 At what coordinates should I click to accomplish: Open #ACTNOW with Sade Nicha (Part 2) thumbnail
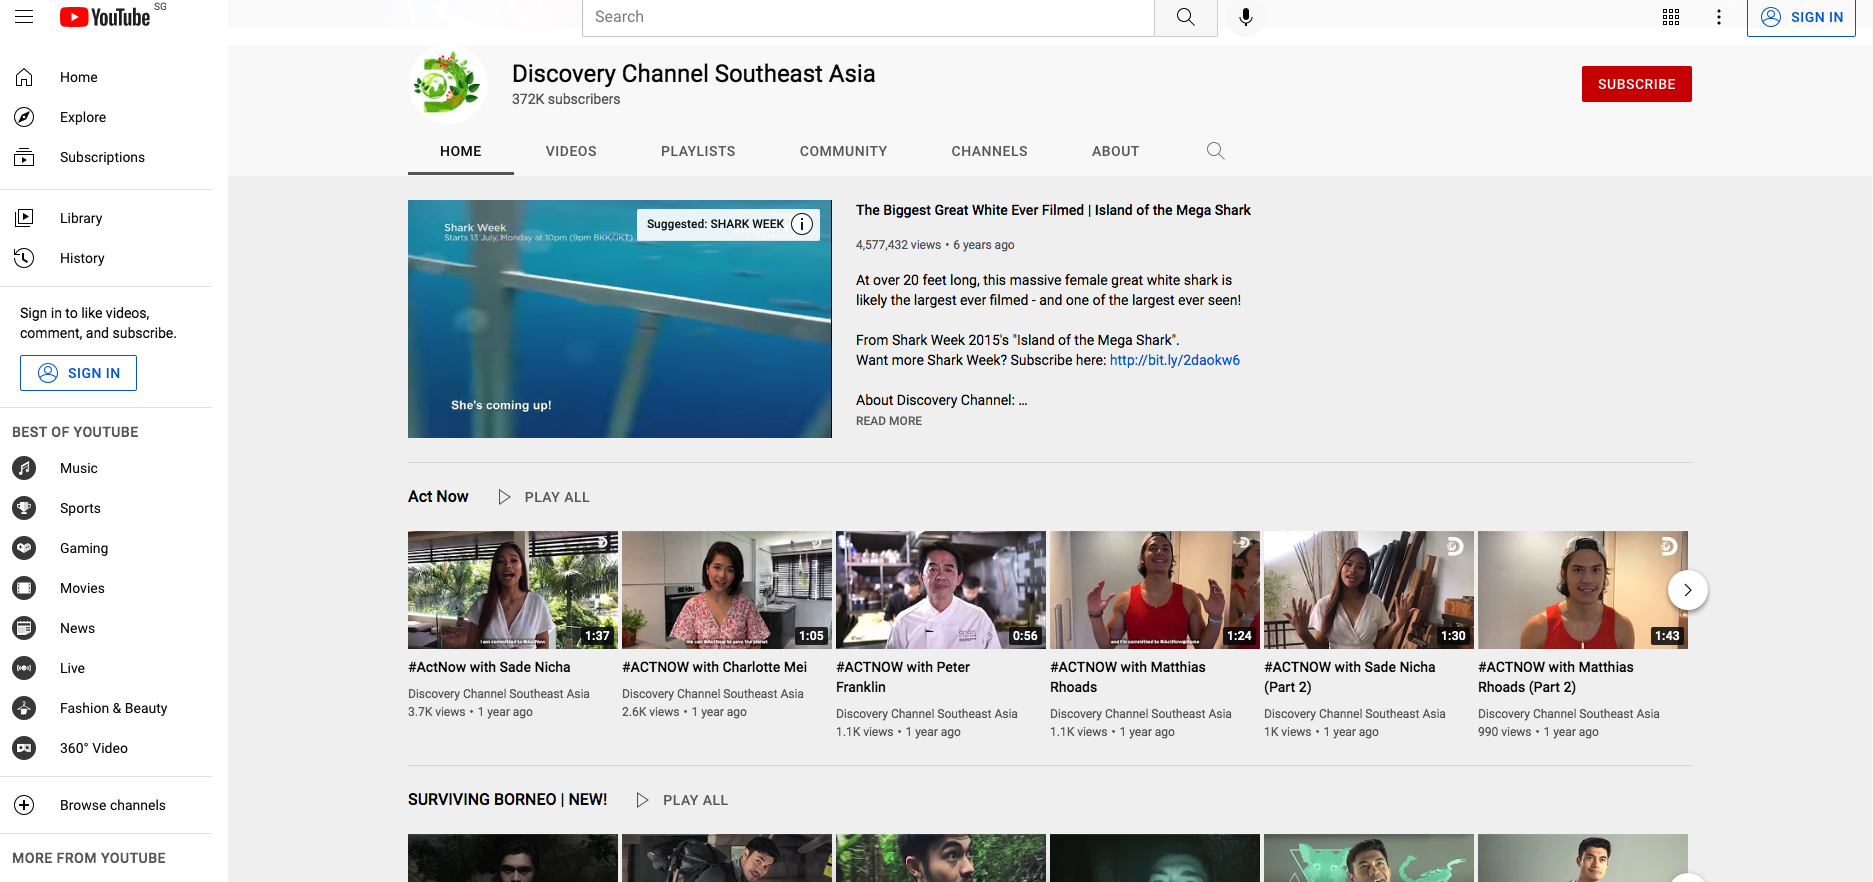coord(1369,590)
